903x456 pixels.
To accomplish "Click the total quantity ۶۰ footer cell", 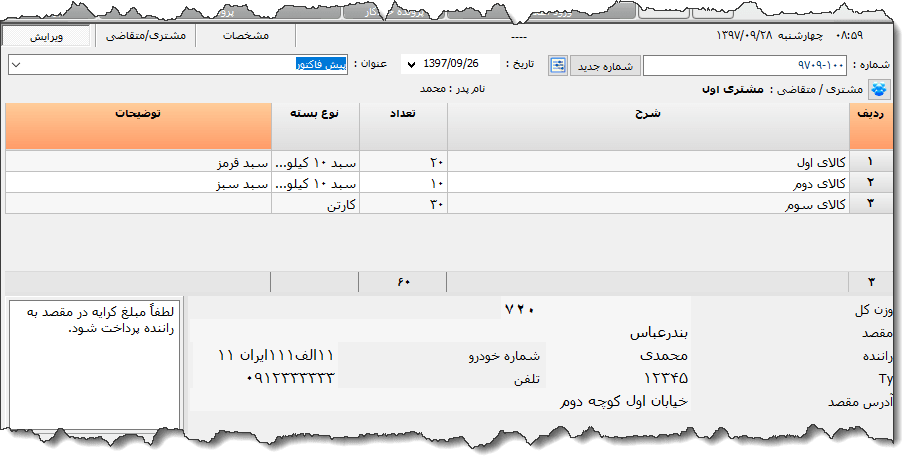I will tap(403, 282).
